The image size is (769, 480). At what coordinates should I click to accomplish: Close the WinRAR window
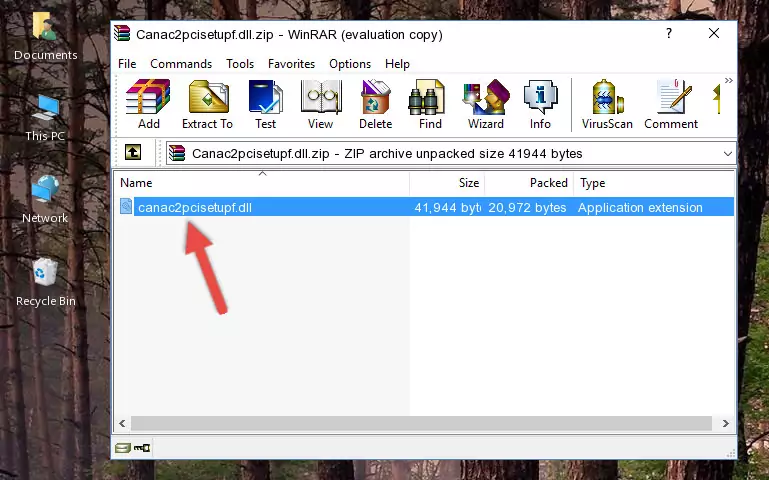point(714,33)
